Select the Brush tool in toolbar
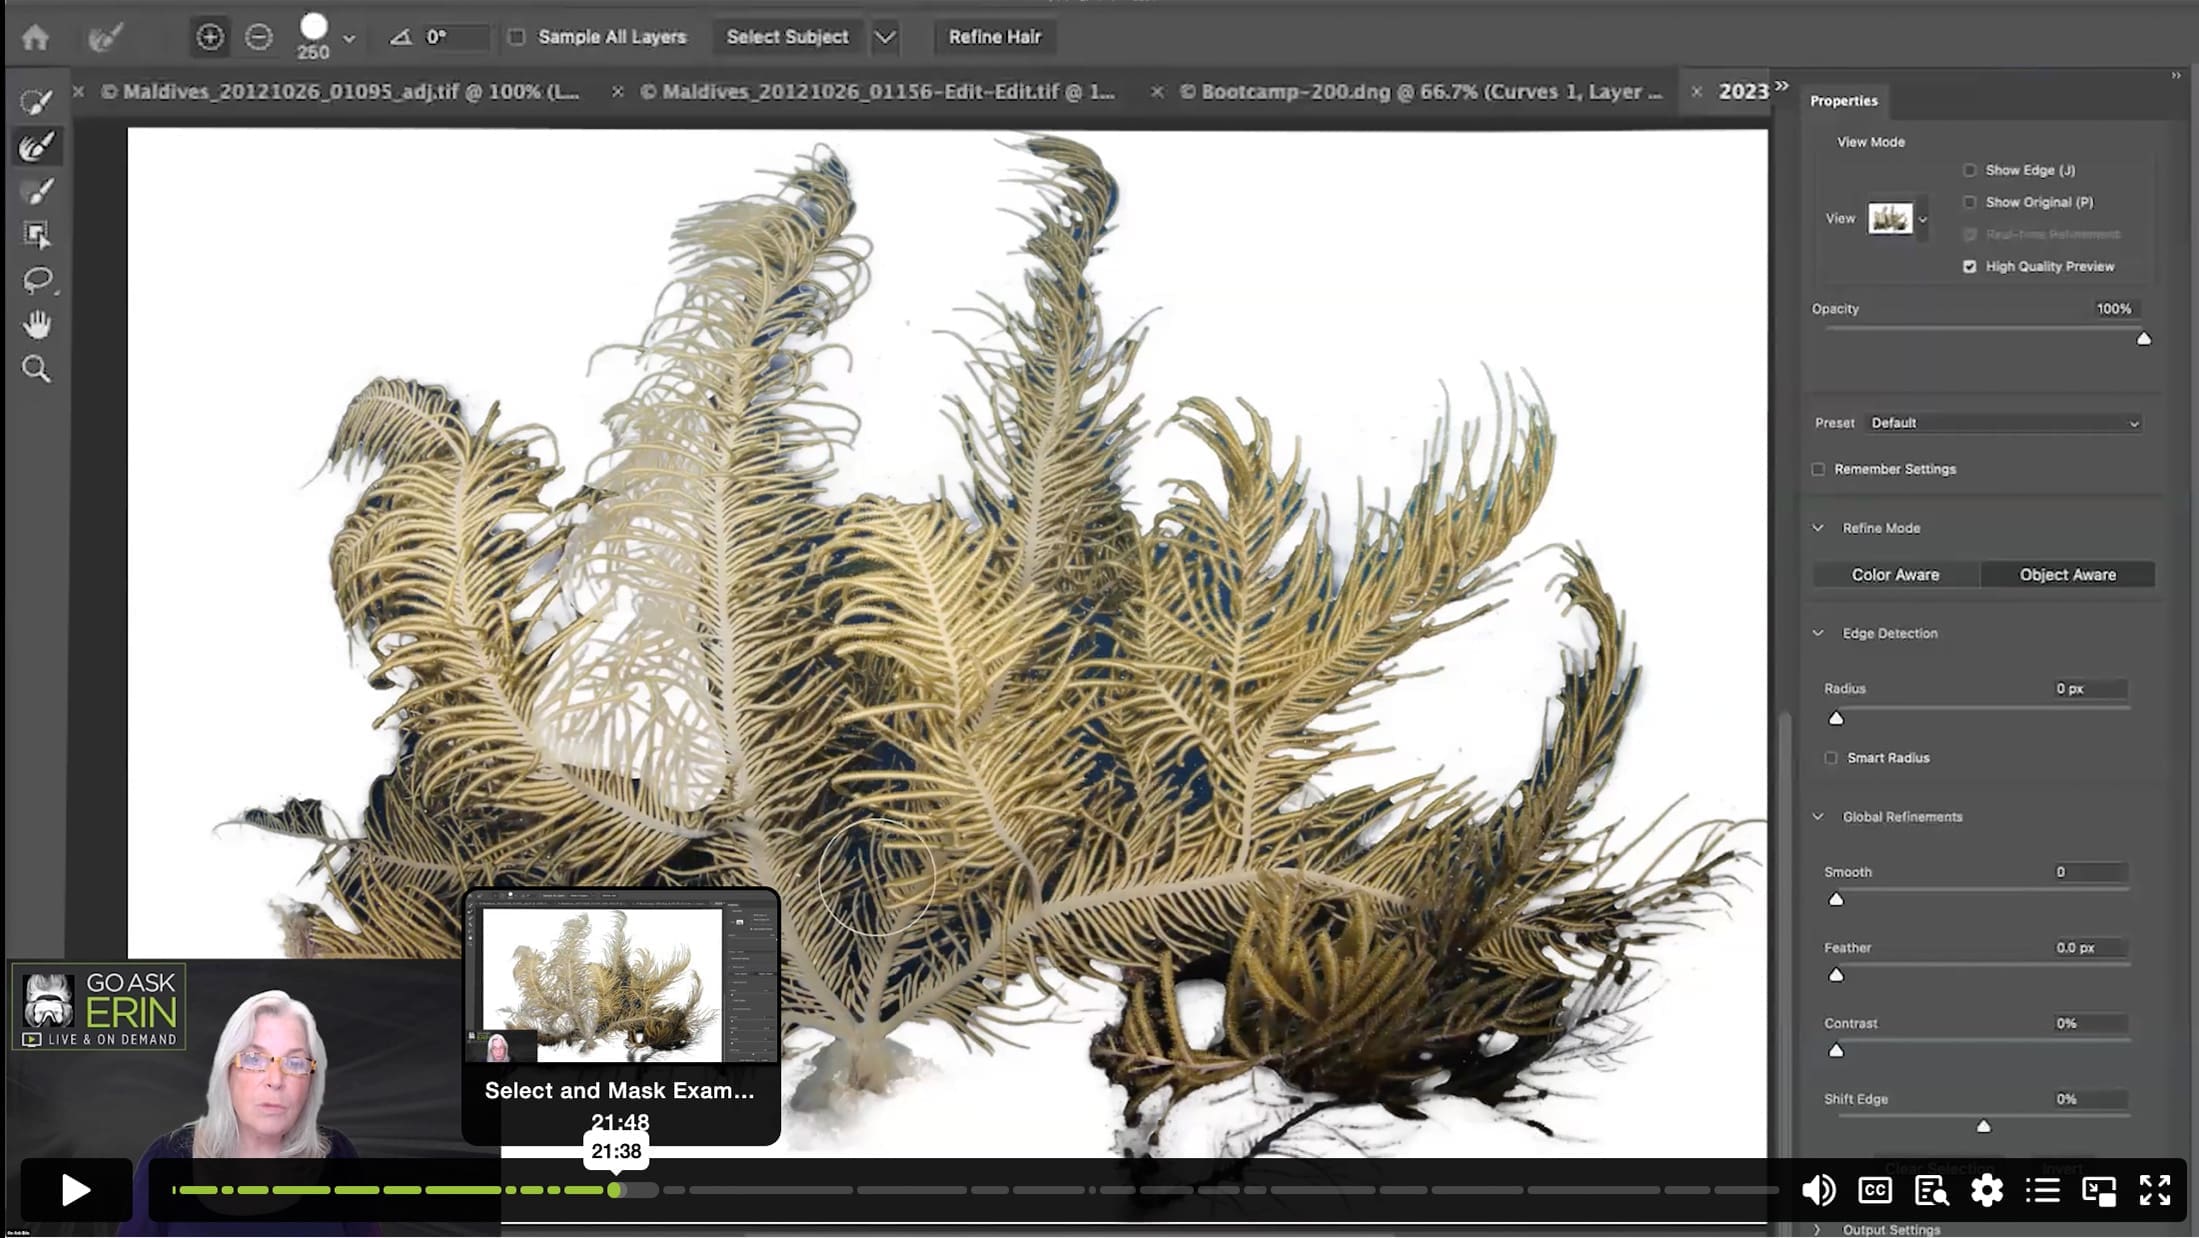This screenshot has height=1238, width=2199. click(x=37, y=191)
